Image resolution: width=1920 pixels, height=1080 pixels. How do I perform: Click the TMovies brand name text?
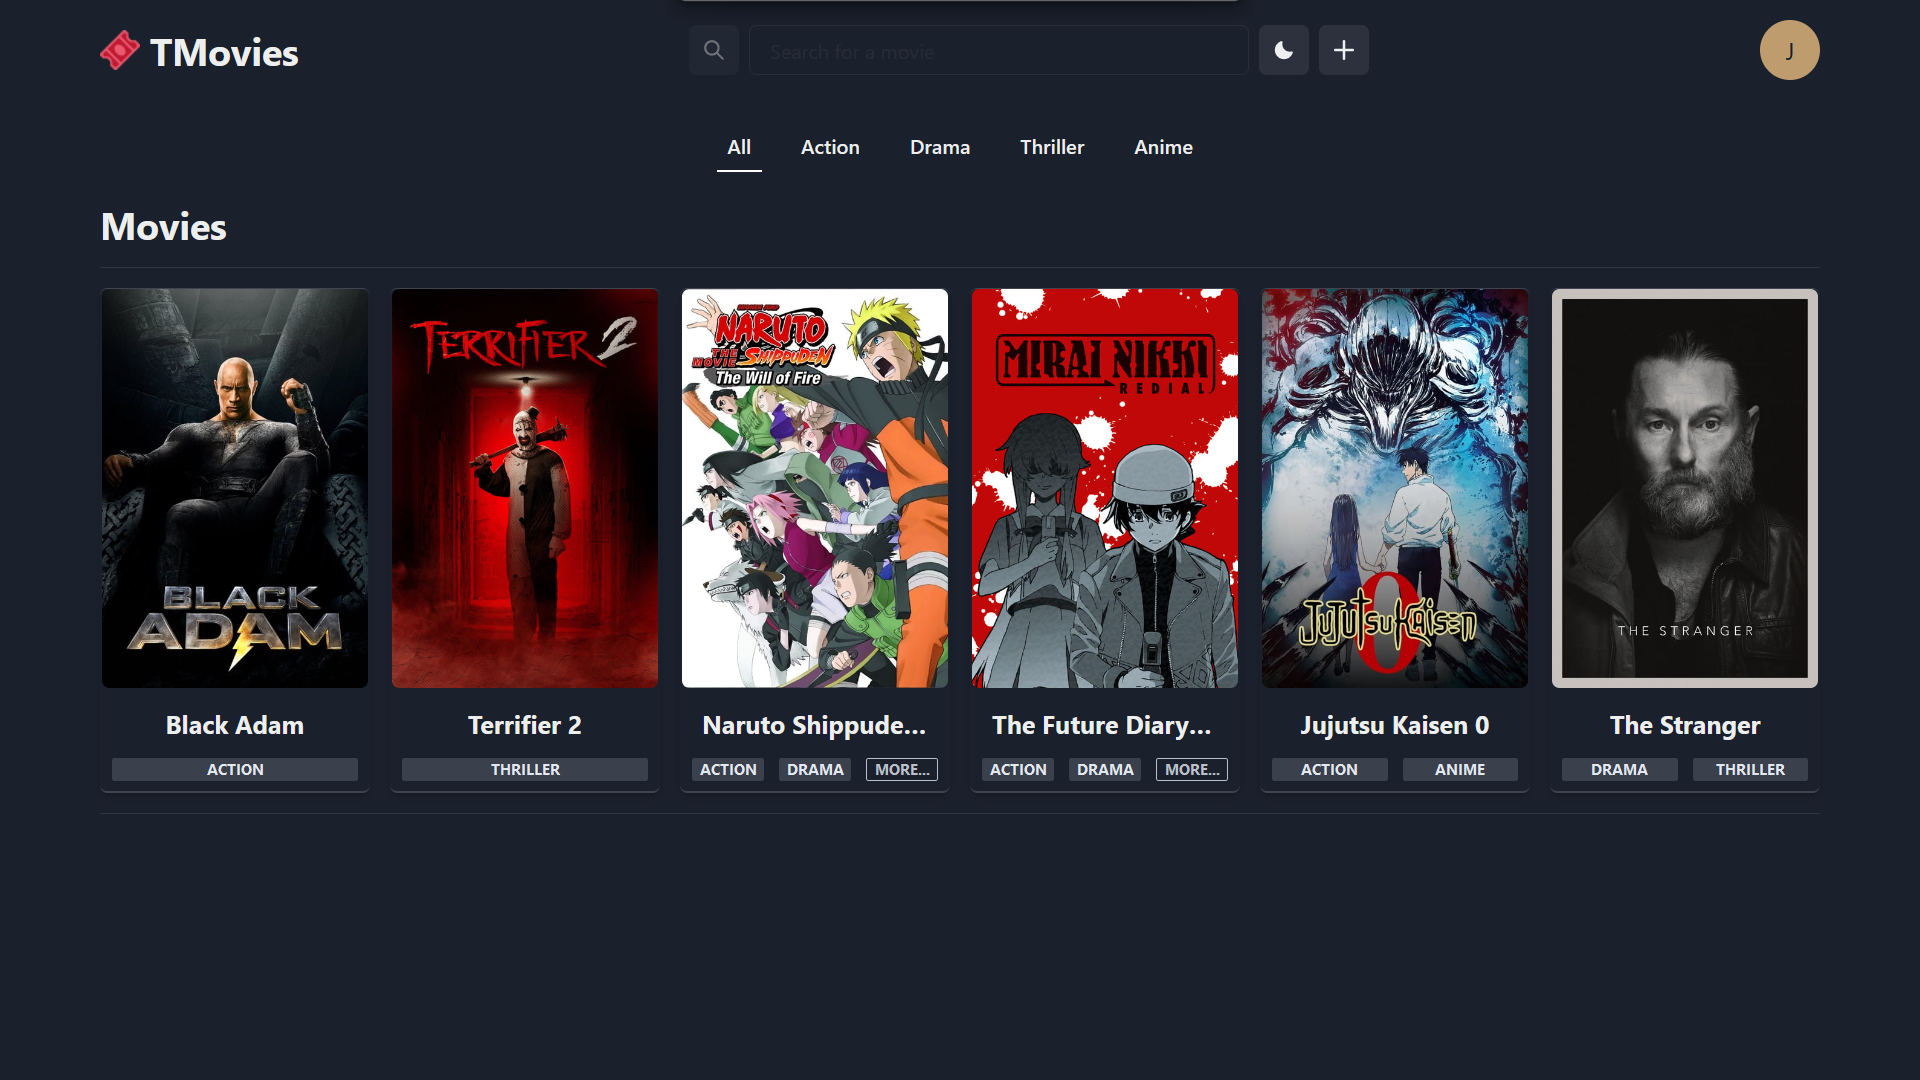(x=224, y=52)
